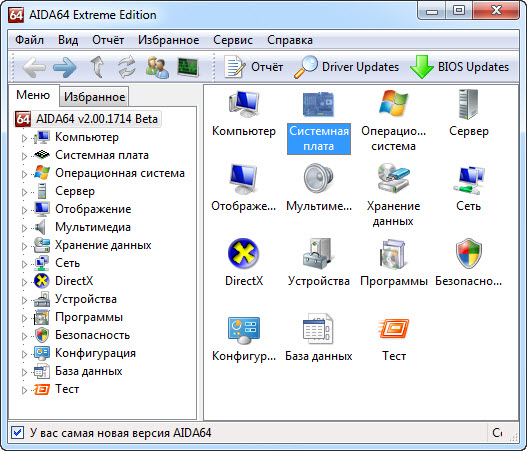Switch to the Избранное tab in left panel
Viewport: 527px width, 451px height.
coord(94,97)
